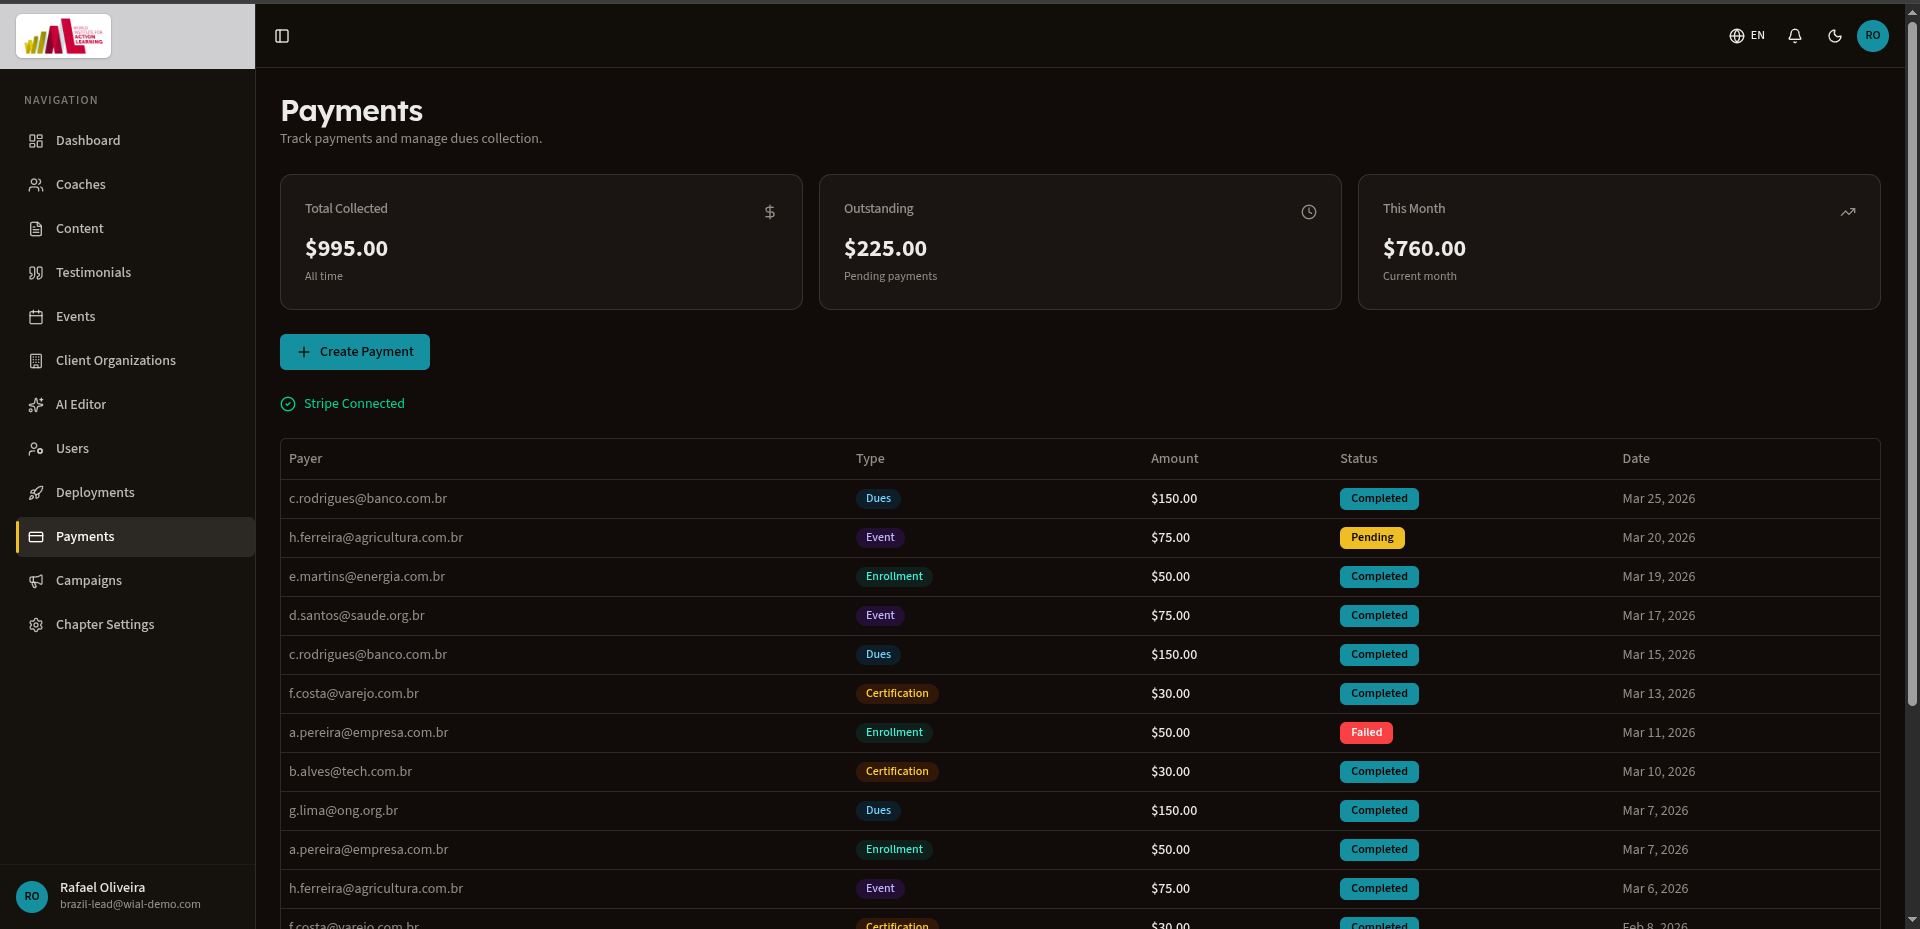Click the Certification tag dated Mar 13, 2026
This screenshot has height=929, width=1920.
897,694
